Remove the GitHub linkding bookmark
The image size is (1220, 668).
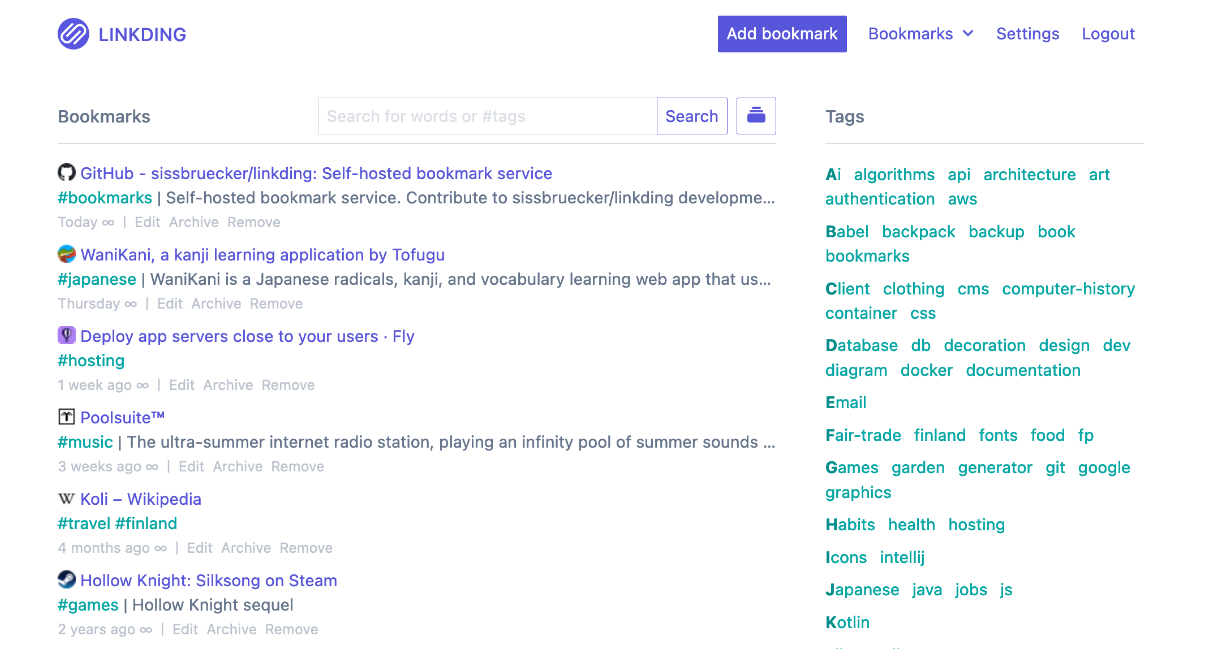254,222
